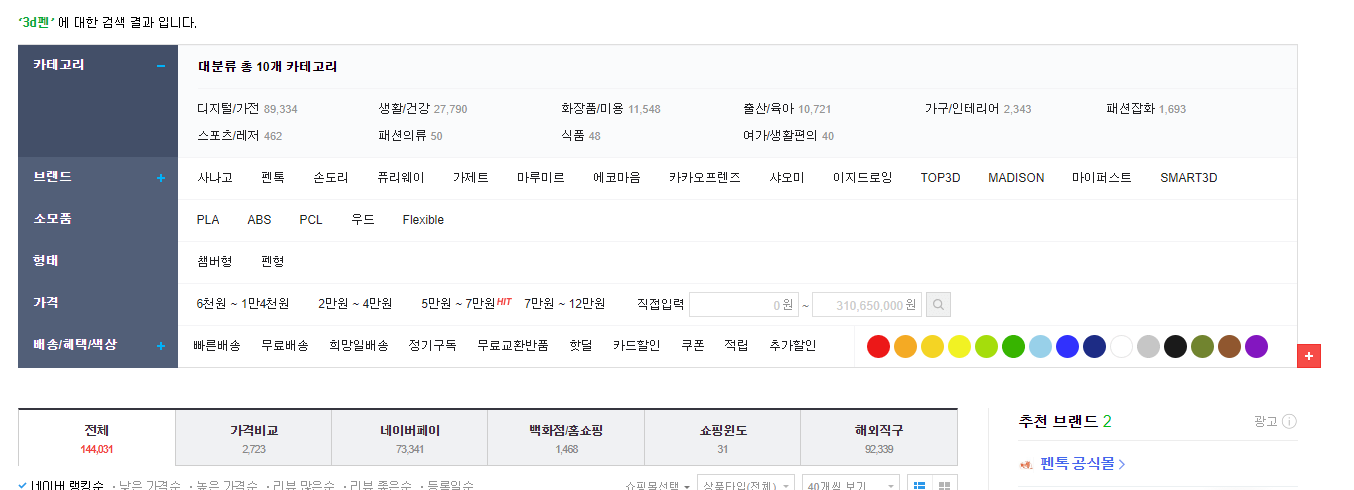Switch to list view layout icon
Image resolution: width=1354 pixels, height=490 pixels.
(918, 484)
